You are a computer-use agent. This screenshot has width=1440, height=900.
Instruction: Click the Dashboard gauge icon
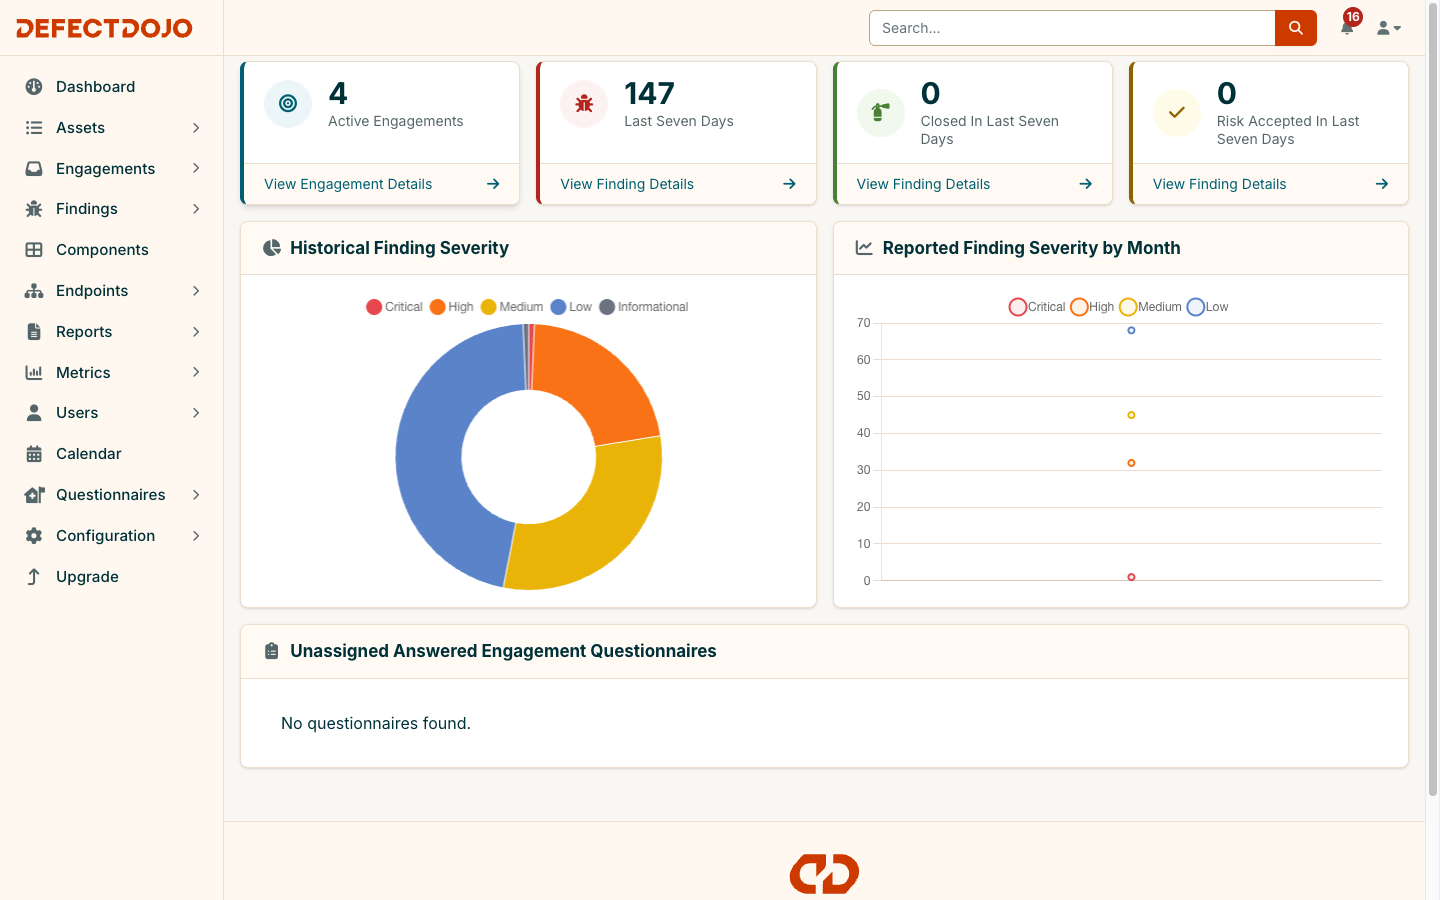pos(34,87)
